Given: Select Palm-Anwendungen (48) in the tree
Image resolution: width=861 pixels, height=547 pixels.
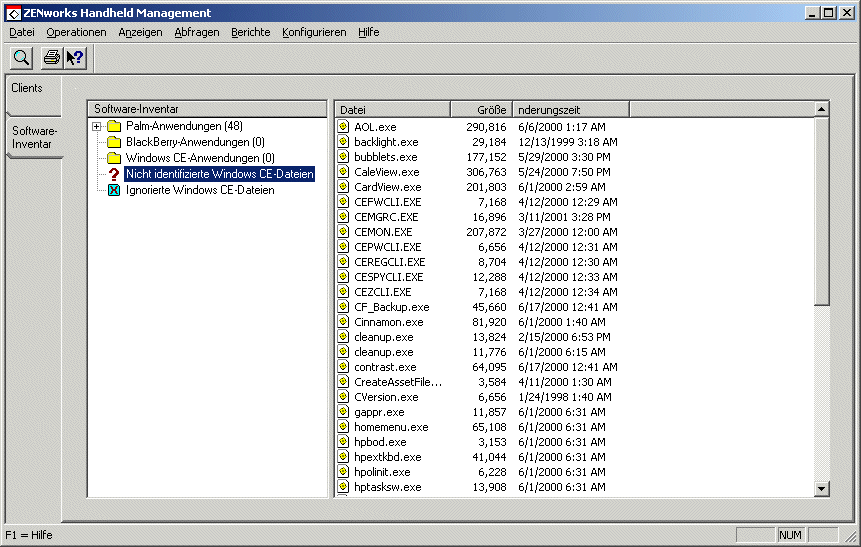Looking at the screenshot, I should [184, 126].
